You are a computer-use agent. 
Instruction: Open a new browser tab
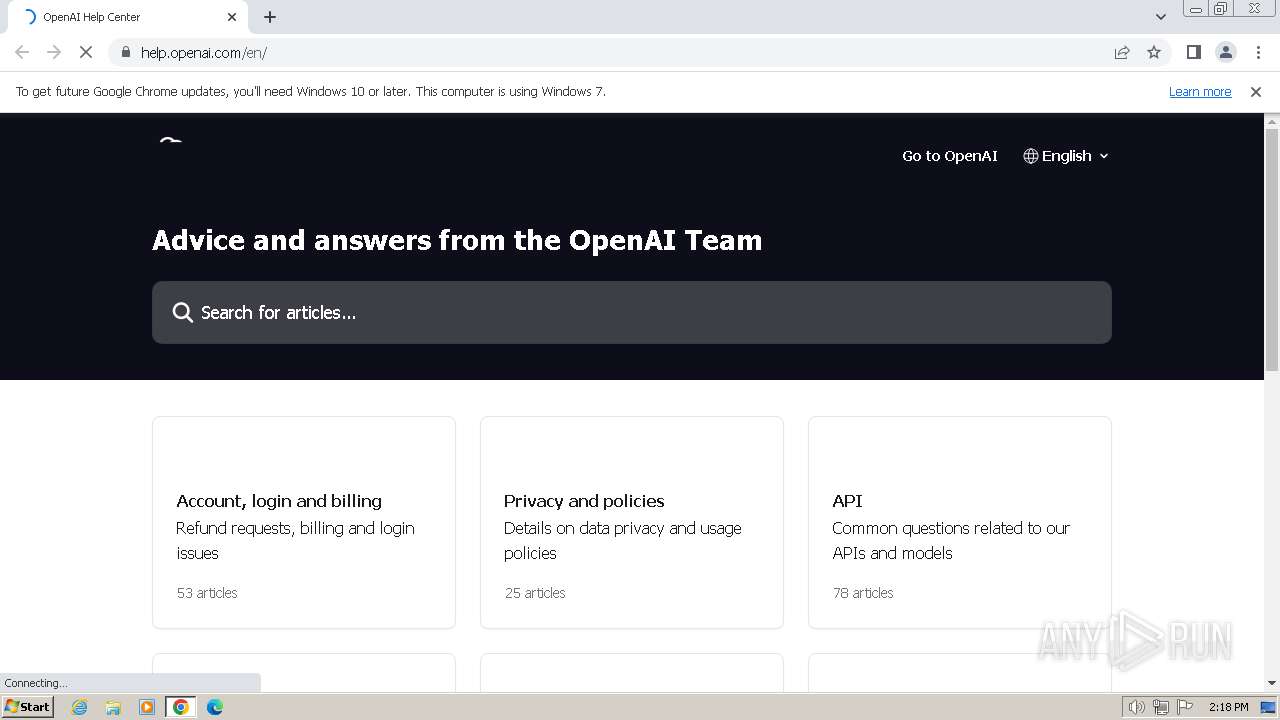270,17
